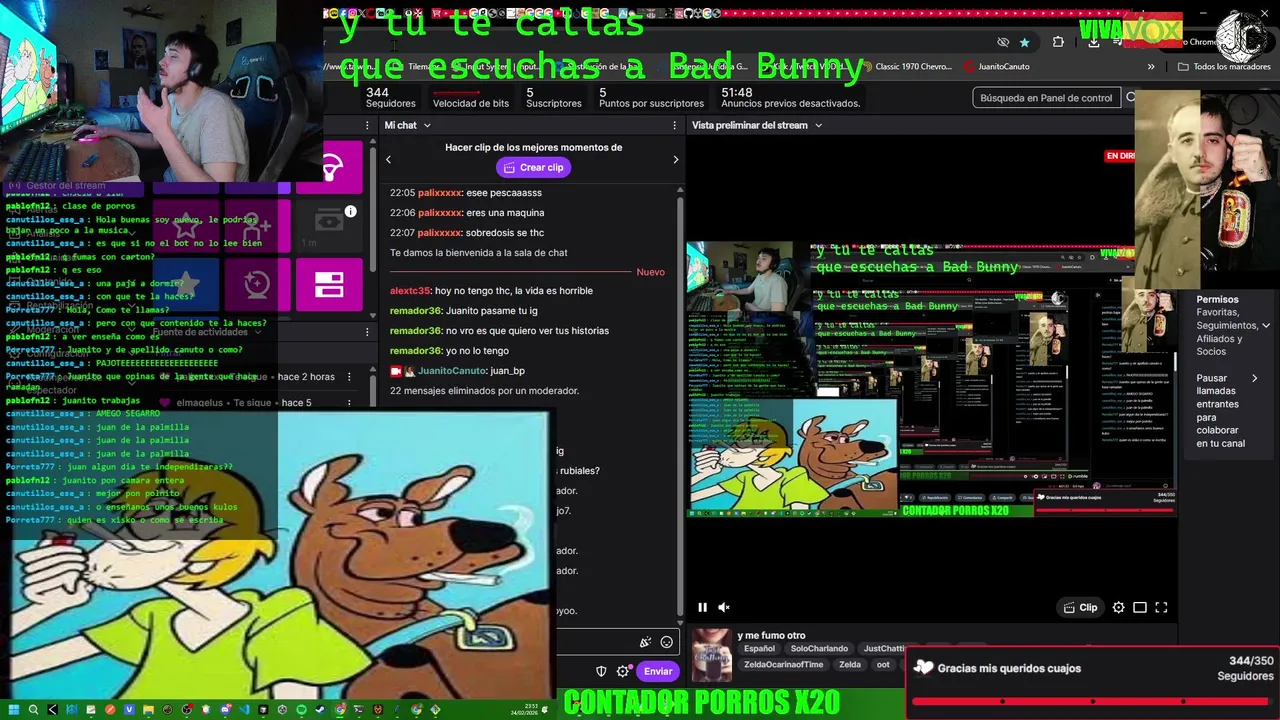Image resolution: width=1280 pixels, height=720 pixels.
Task: Click the 344 Seguidores stat
Action: [390, 97]
